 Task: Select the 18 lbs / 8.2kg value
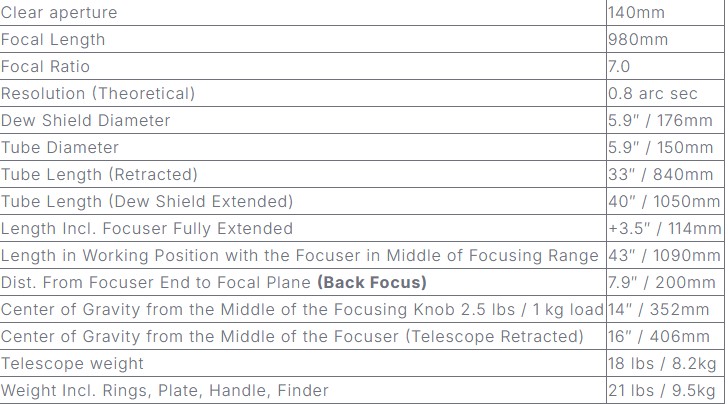tap(660, 364)
